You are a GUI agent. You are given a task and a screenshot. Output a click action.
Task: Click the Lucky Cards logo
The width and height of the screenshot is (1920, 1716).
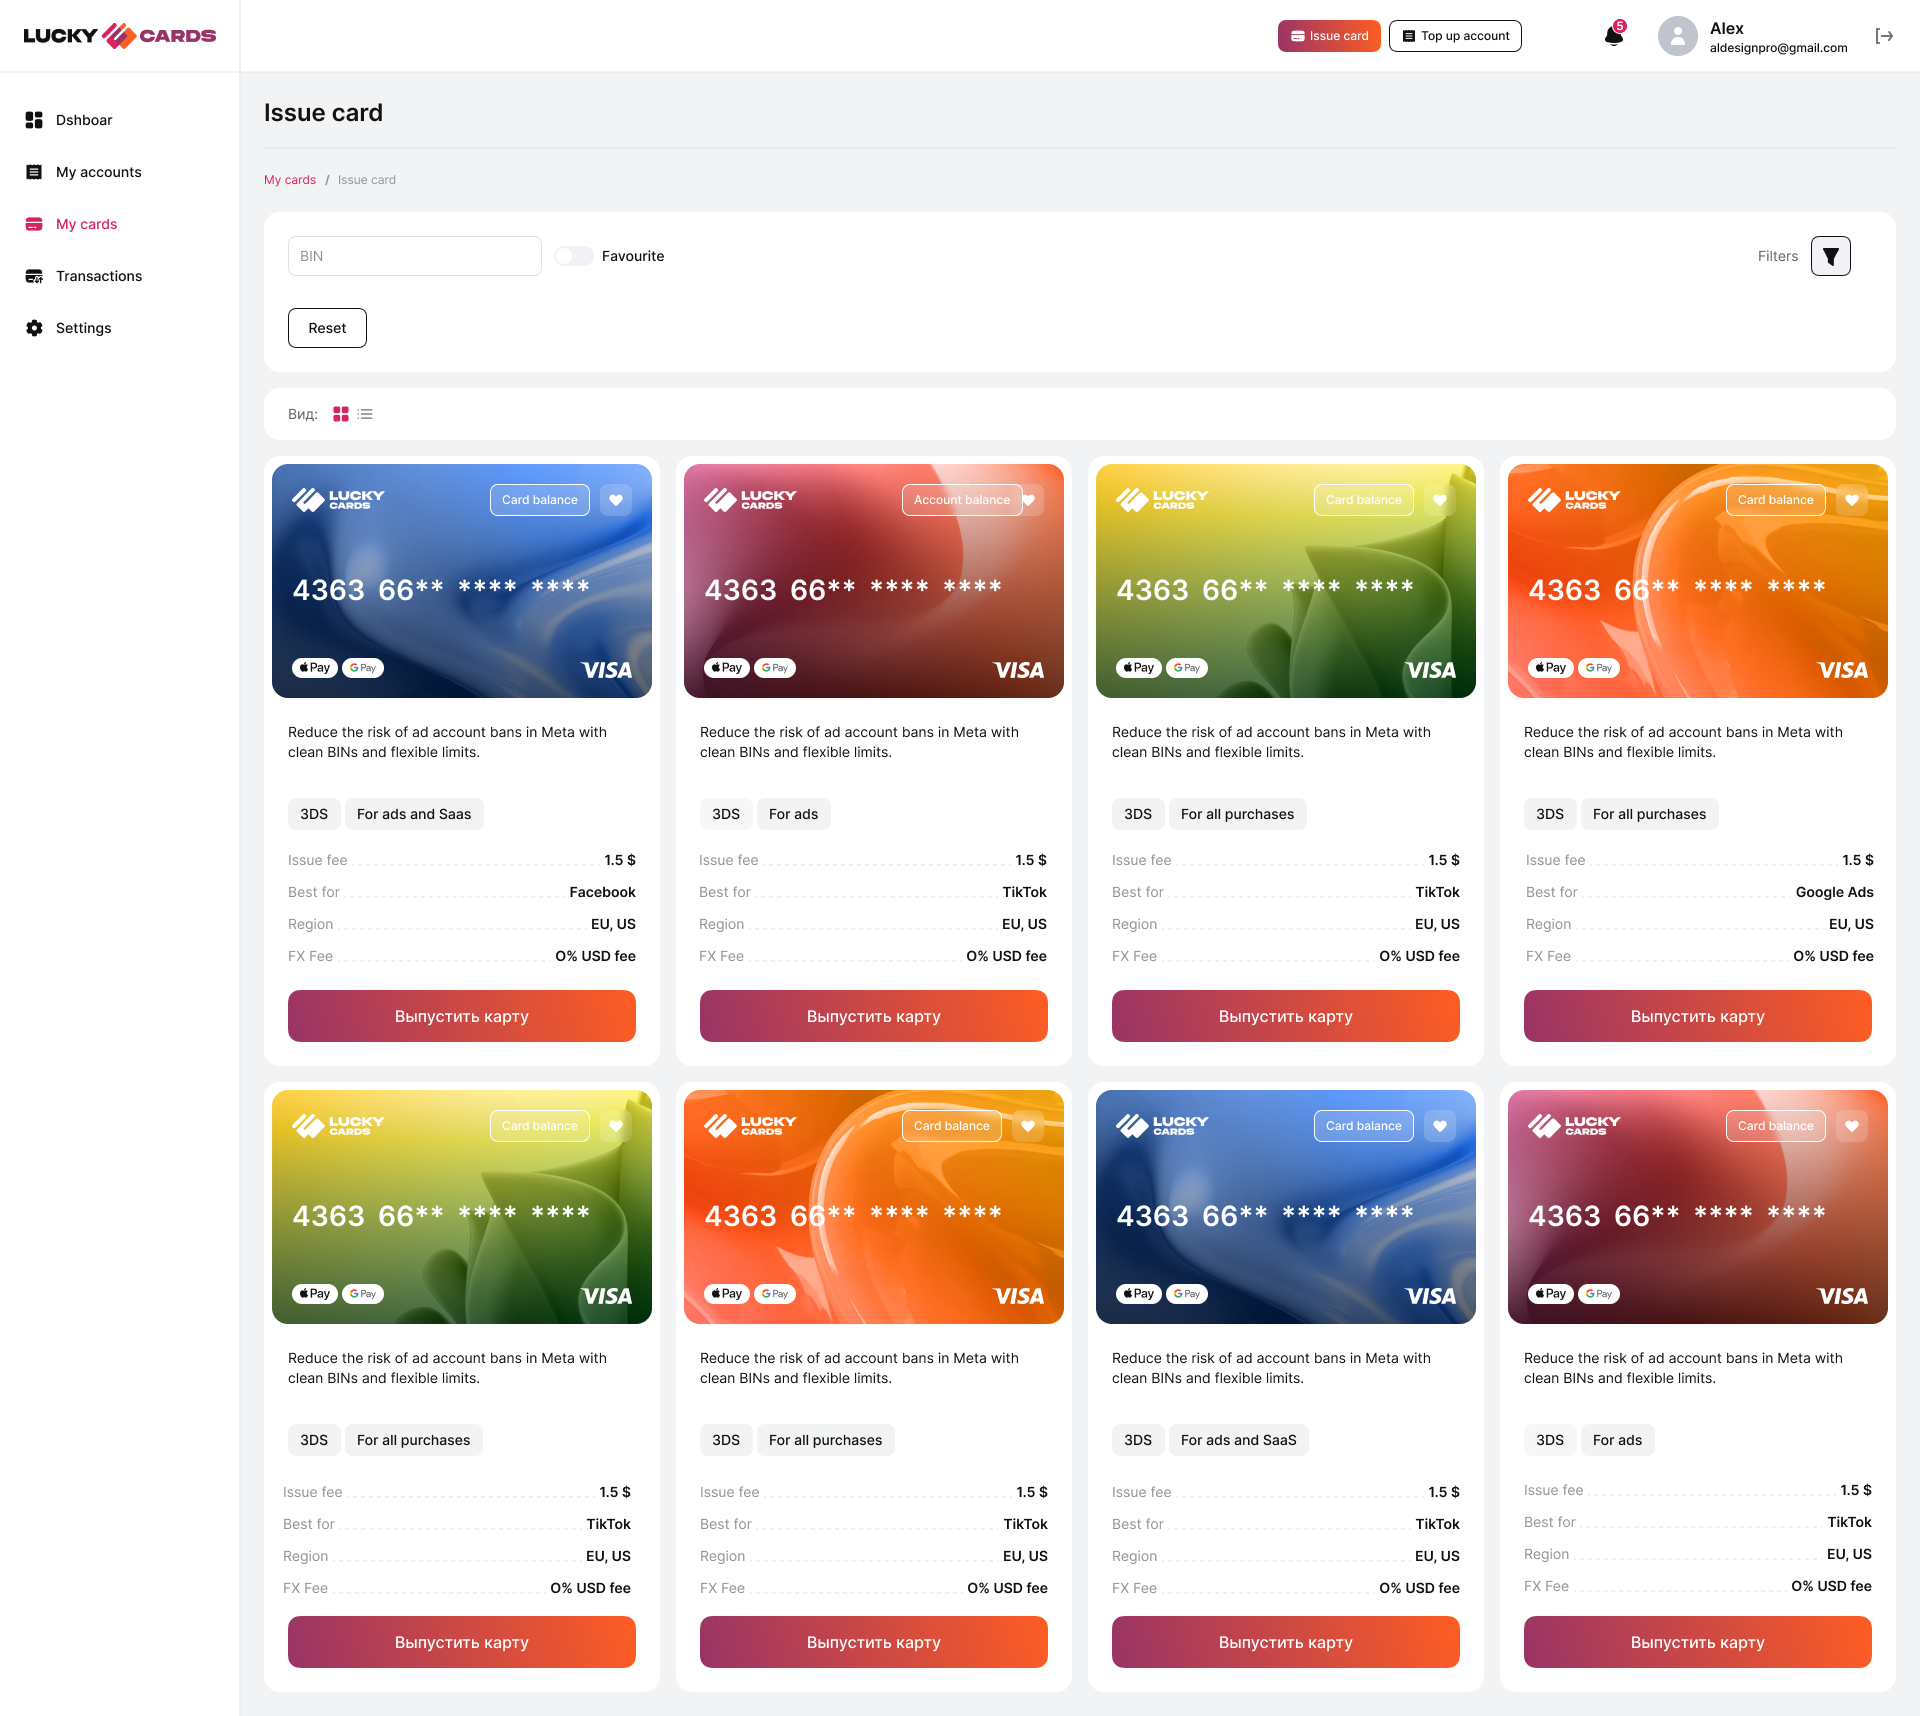[x=119, y=35]
